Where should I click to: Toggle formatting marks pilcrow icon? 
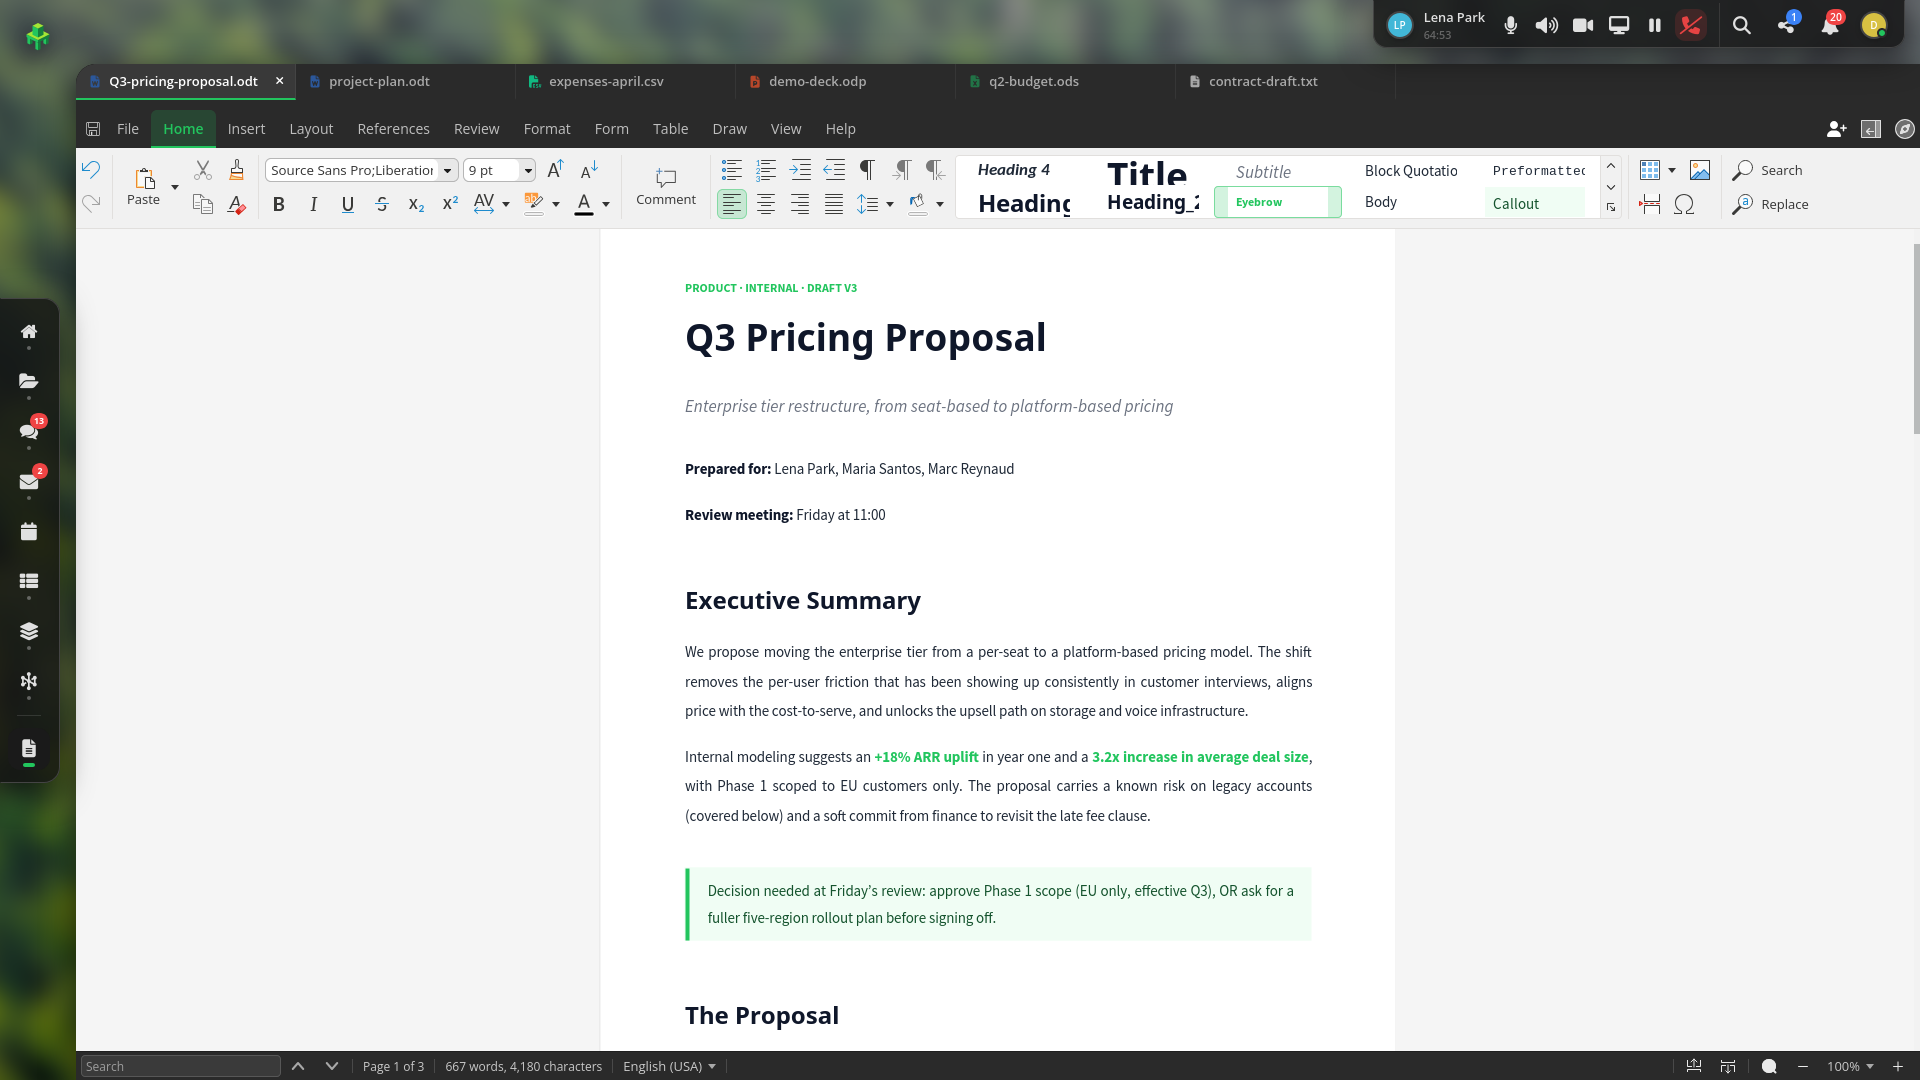point(868,170)
